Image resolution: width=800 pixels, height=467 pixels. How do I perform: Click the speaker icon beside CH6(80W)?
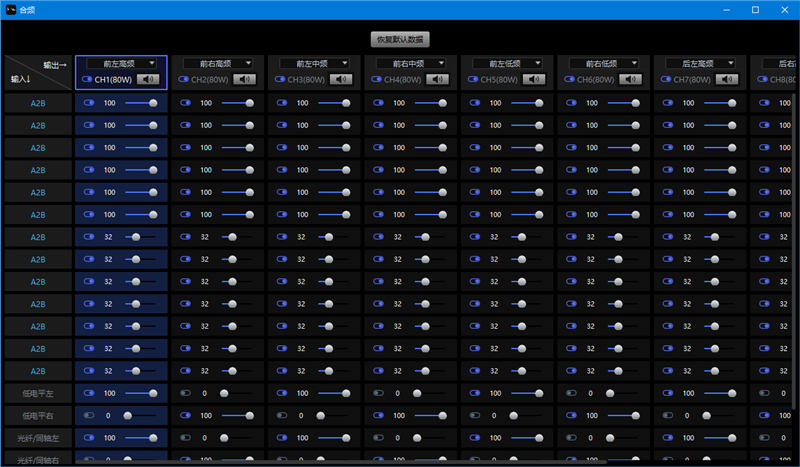click(630, 79)
